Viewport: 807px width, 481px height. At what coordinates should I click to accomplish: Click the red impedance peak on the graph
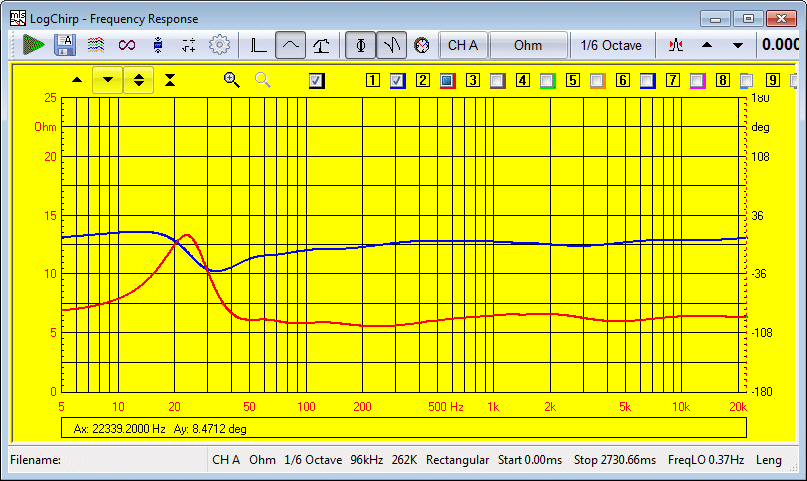[187, 236]
